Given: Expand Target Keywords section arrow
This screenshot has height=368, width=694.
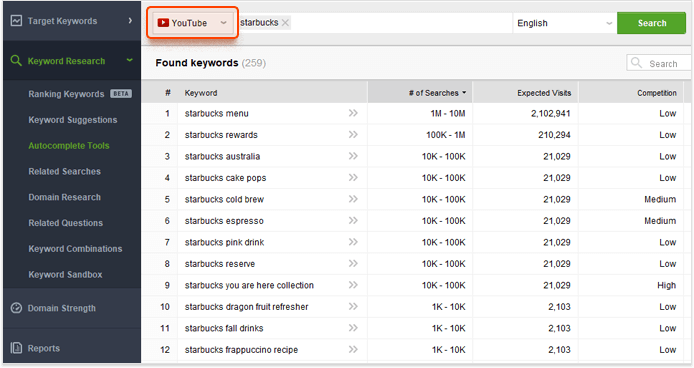Looking at the screenshot, I should [x=130, y=20].
